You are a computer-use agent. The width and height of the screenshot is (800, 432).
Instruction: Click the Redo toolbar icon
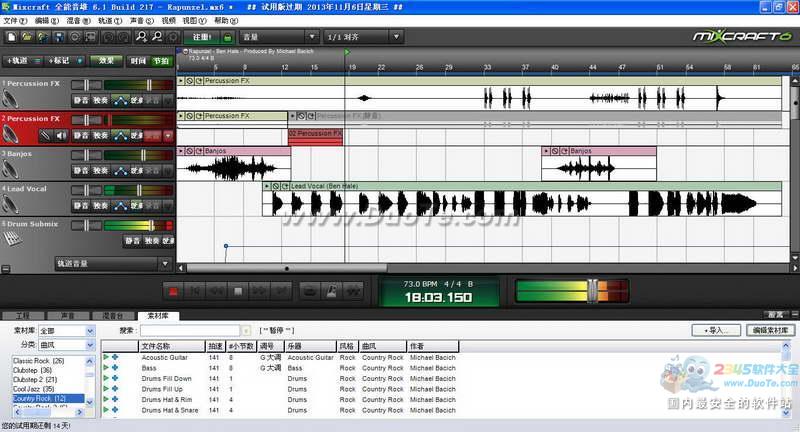pos(123,37)
